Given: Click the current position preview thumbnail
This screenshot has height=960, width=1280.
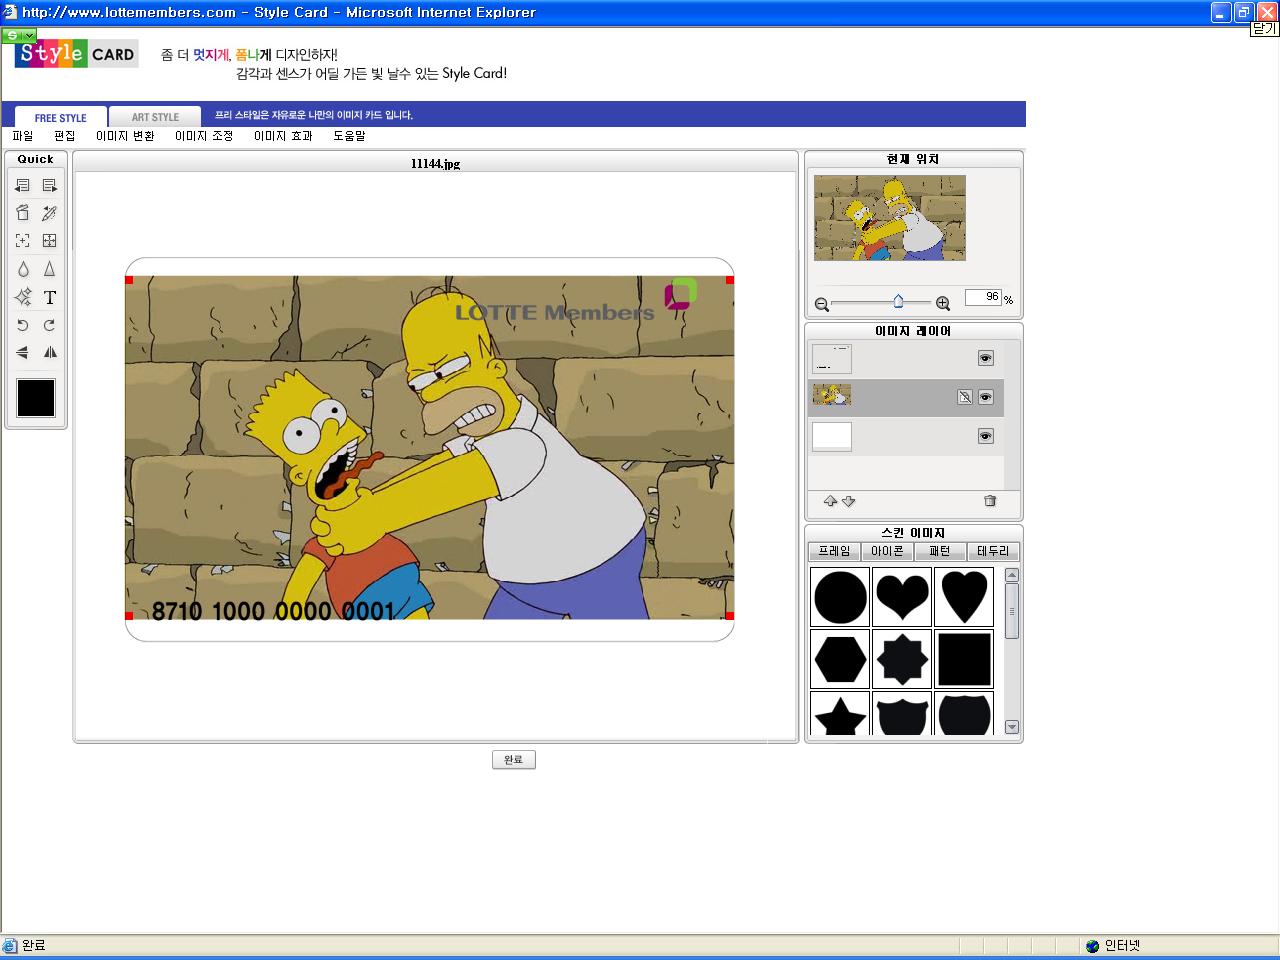Looking at the screenshot, I should click(890, 218).
